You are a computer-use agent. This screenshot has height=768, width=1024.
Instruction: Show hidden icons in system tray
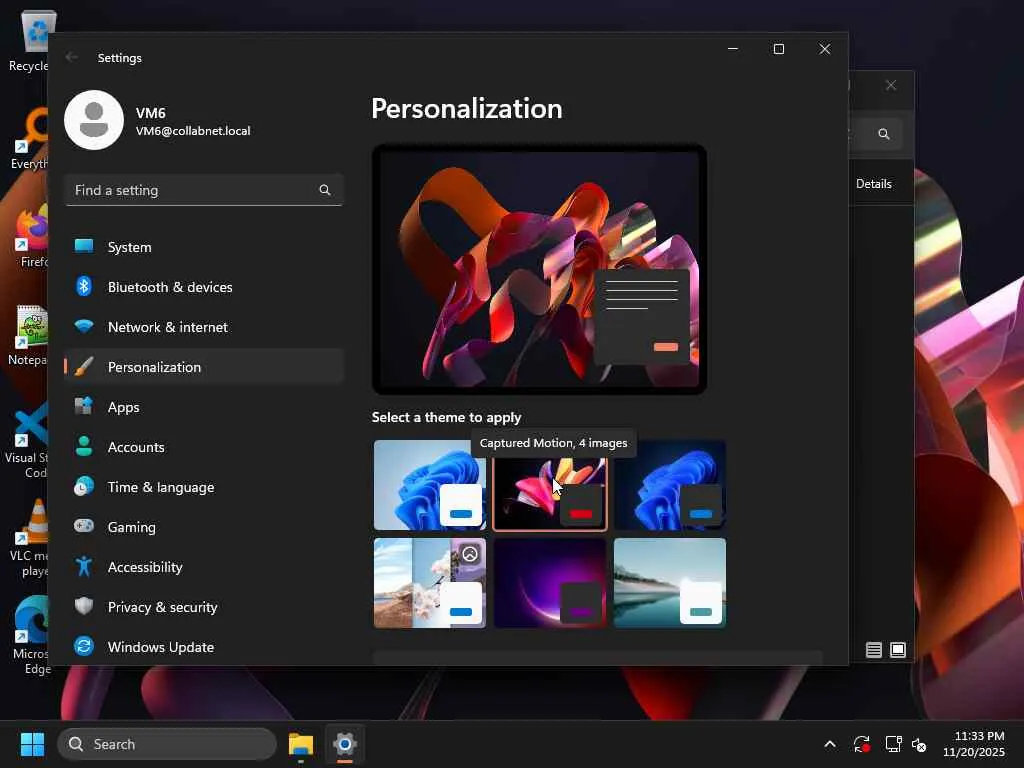(829, 744)
